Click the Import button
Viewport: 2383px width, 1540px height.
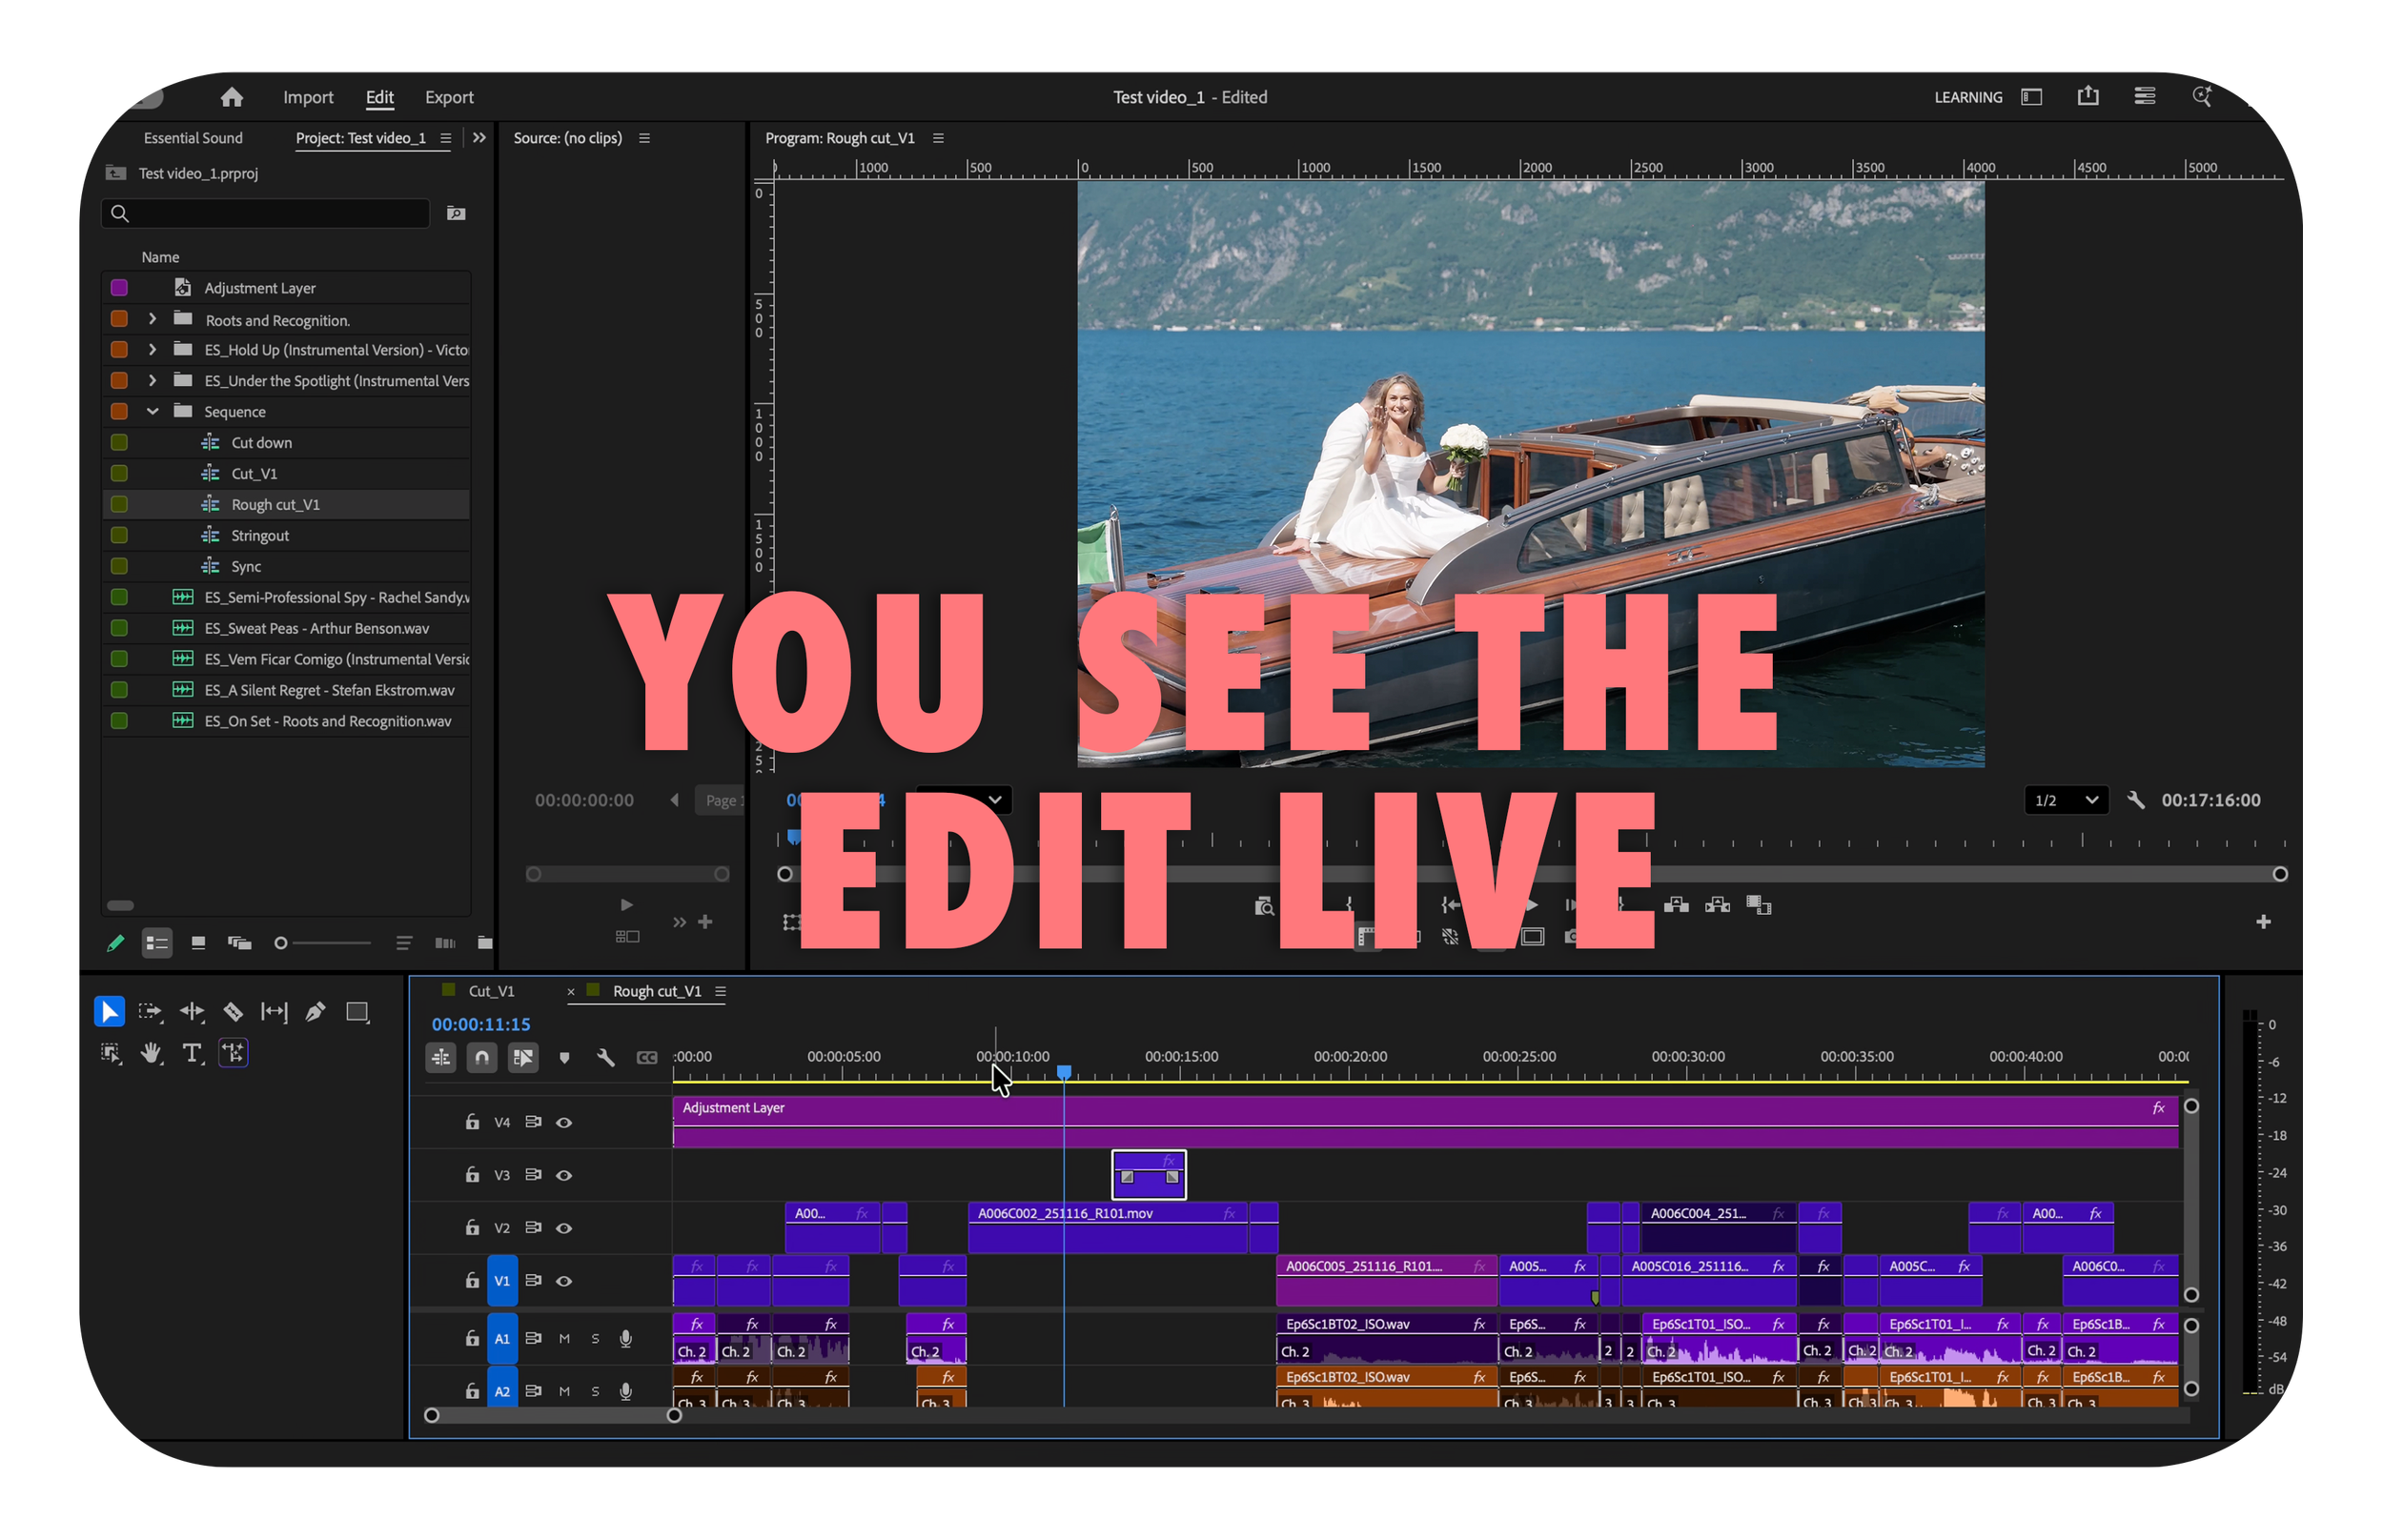pos(308,97)
